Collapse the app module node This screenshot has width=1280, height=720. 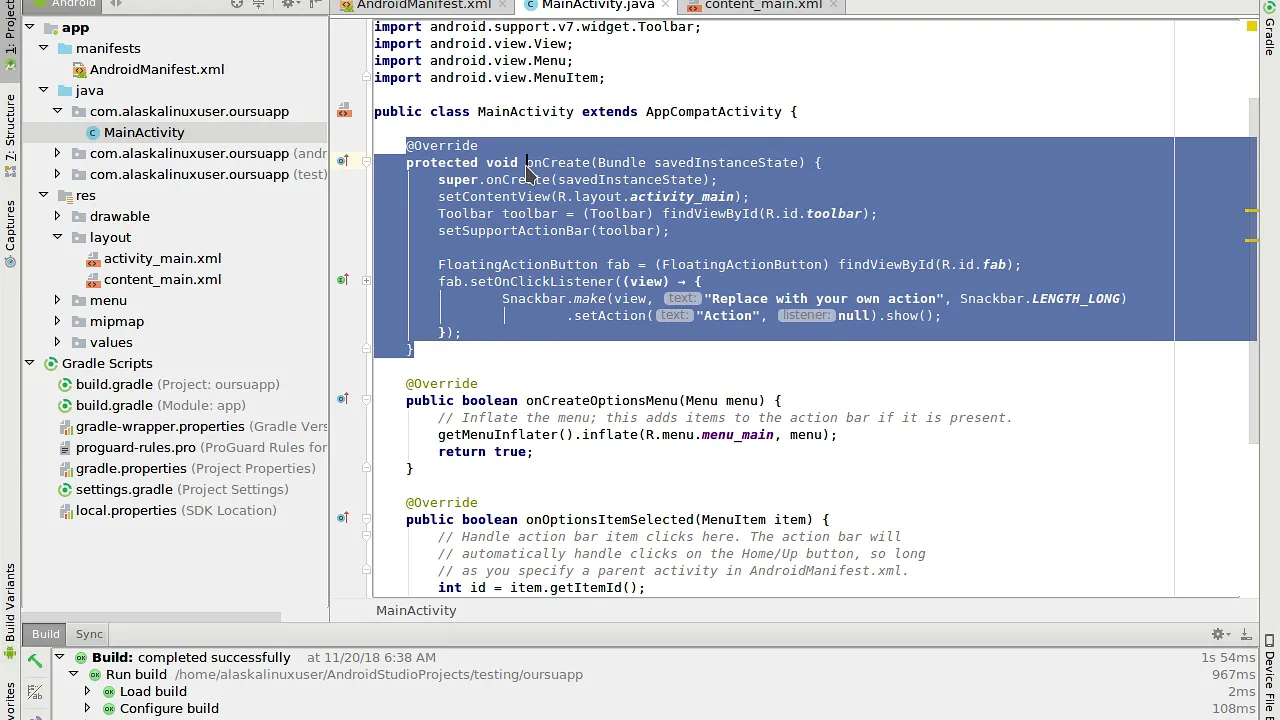click(29, 27)
